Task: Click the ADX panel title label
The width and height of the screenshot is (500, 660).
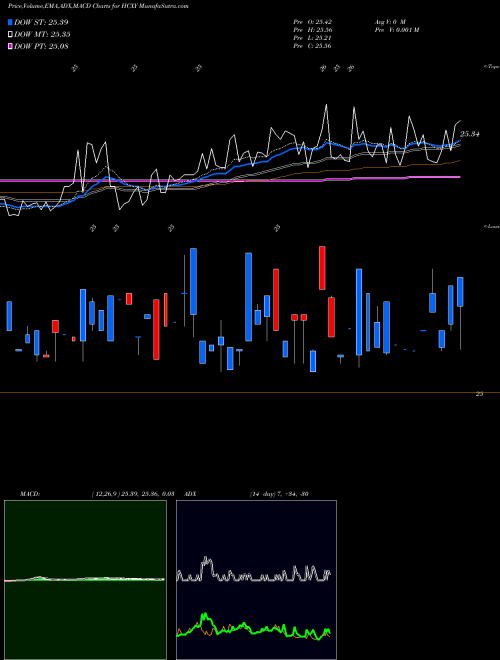Action: [190, 494]
